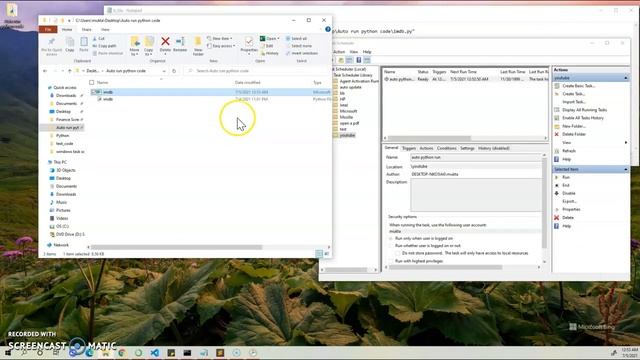640x360 pixels.
Task: Collapse the Selected Item section in Actions
Action: click(626, 169)
